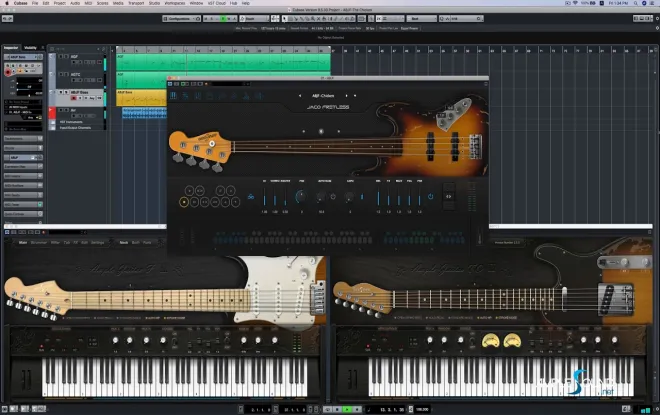Open the Workspaces menu

(175, 3)
